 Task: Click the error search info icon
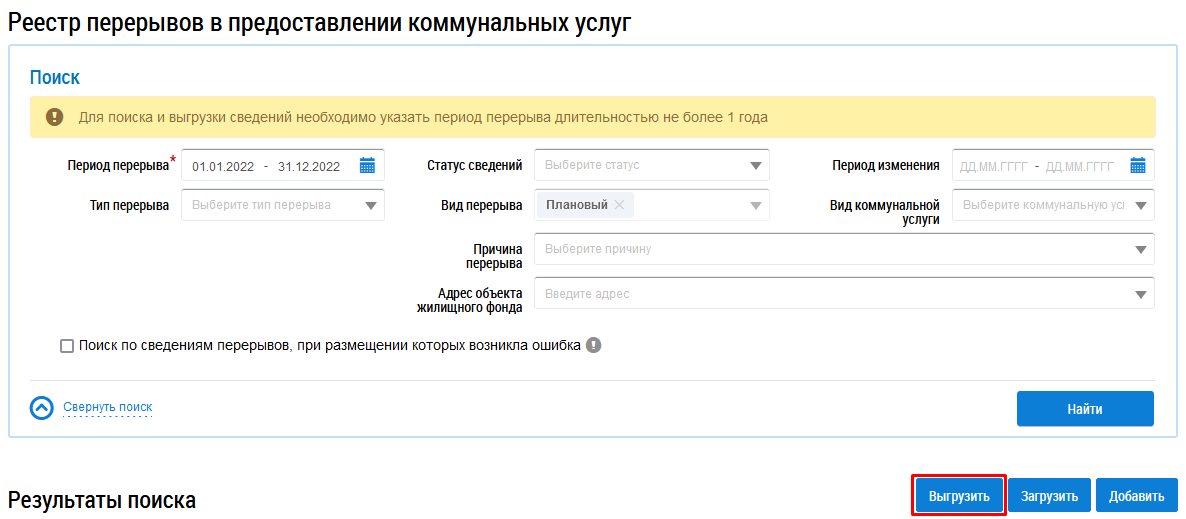point(594,346)
